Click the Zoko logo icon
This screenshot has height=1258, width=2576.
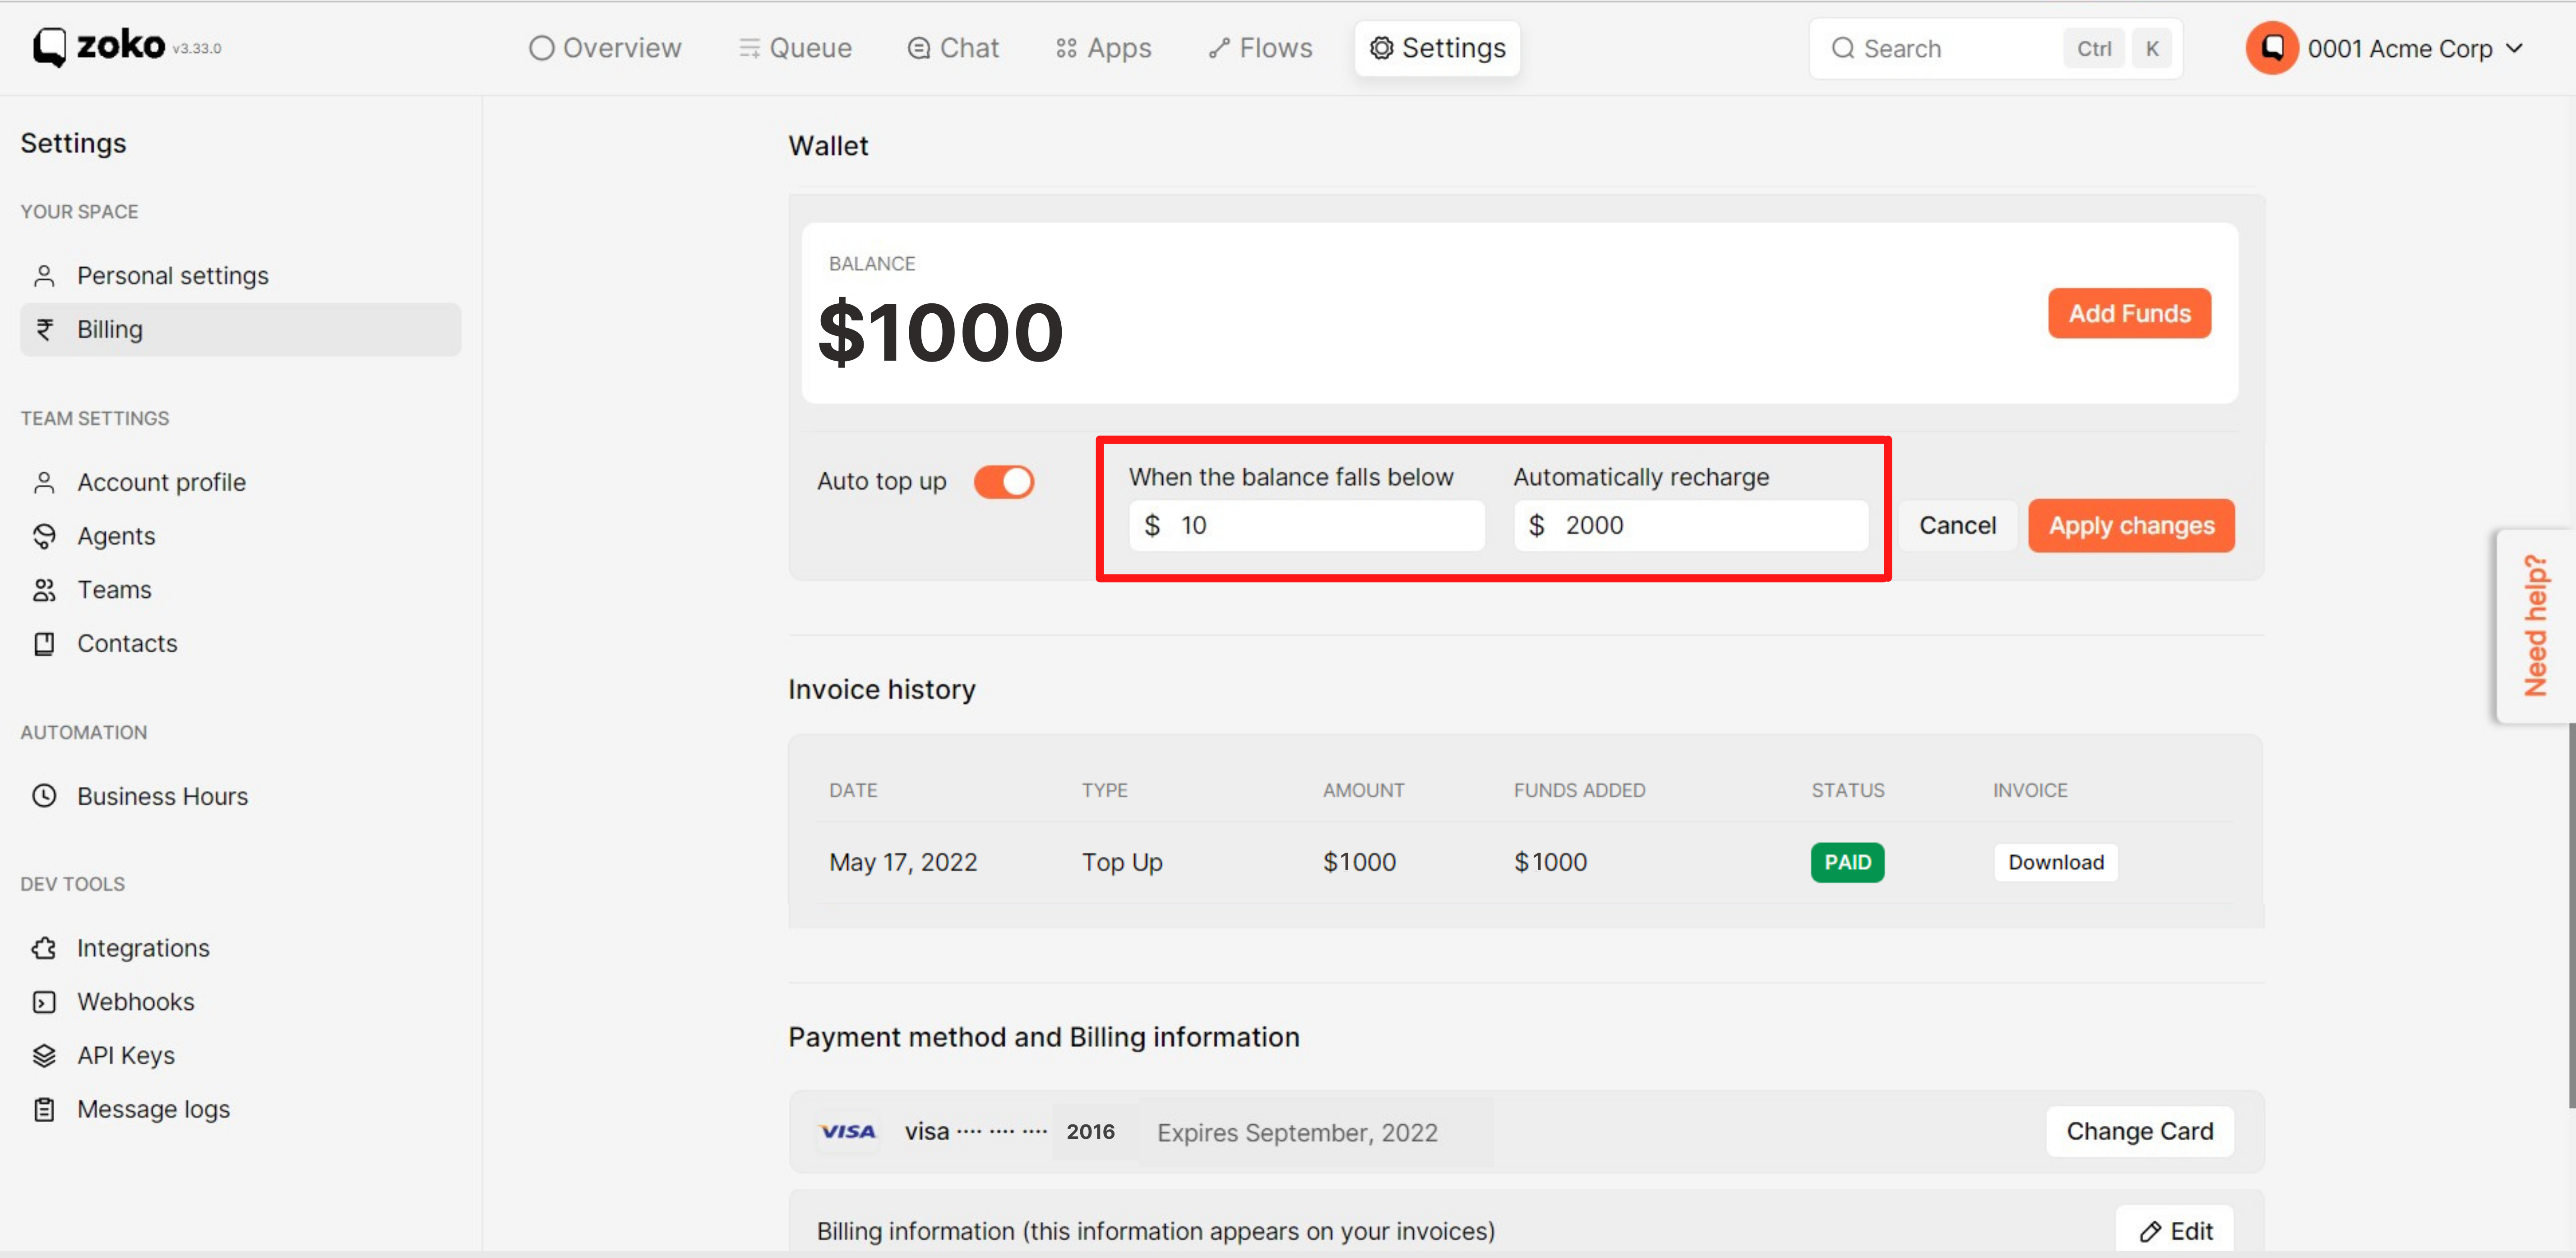(x=50, y=47)
